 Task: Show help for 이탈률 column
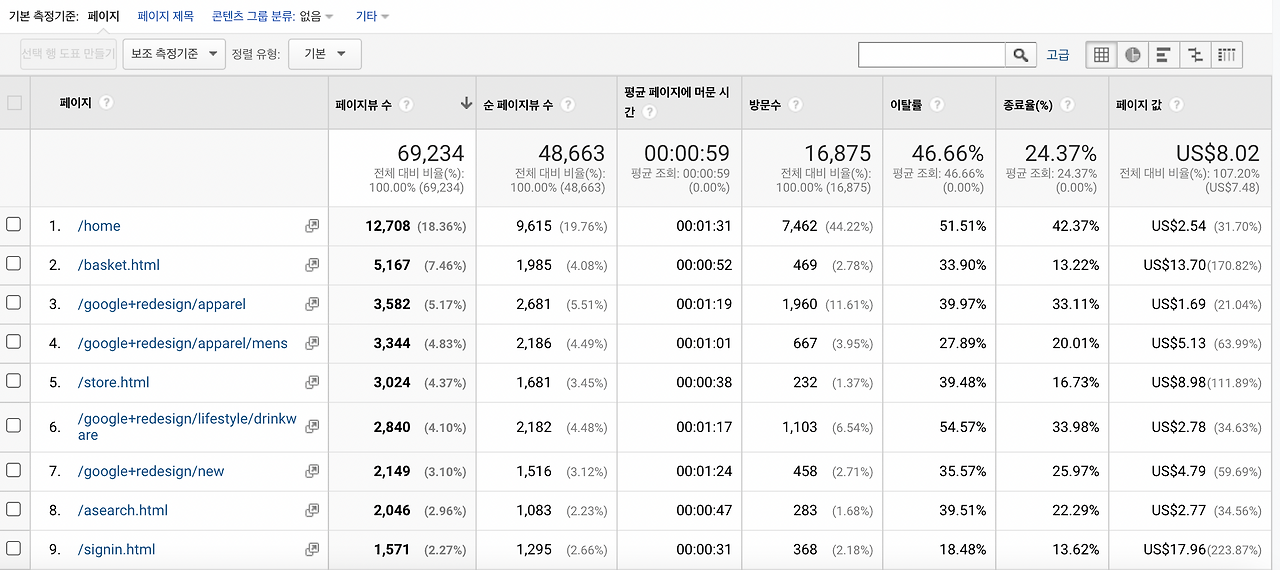937,104
